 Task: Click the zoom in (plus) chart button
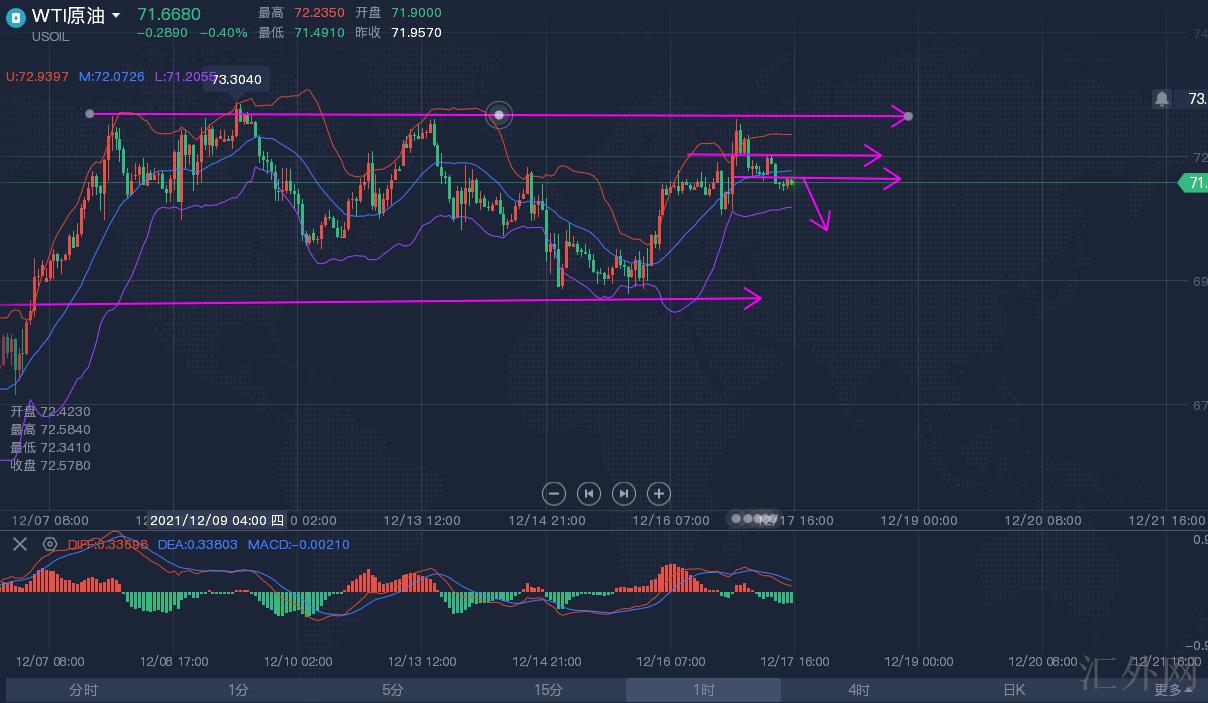[x=658, y=493]
